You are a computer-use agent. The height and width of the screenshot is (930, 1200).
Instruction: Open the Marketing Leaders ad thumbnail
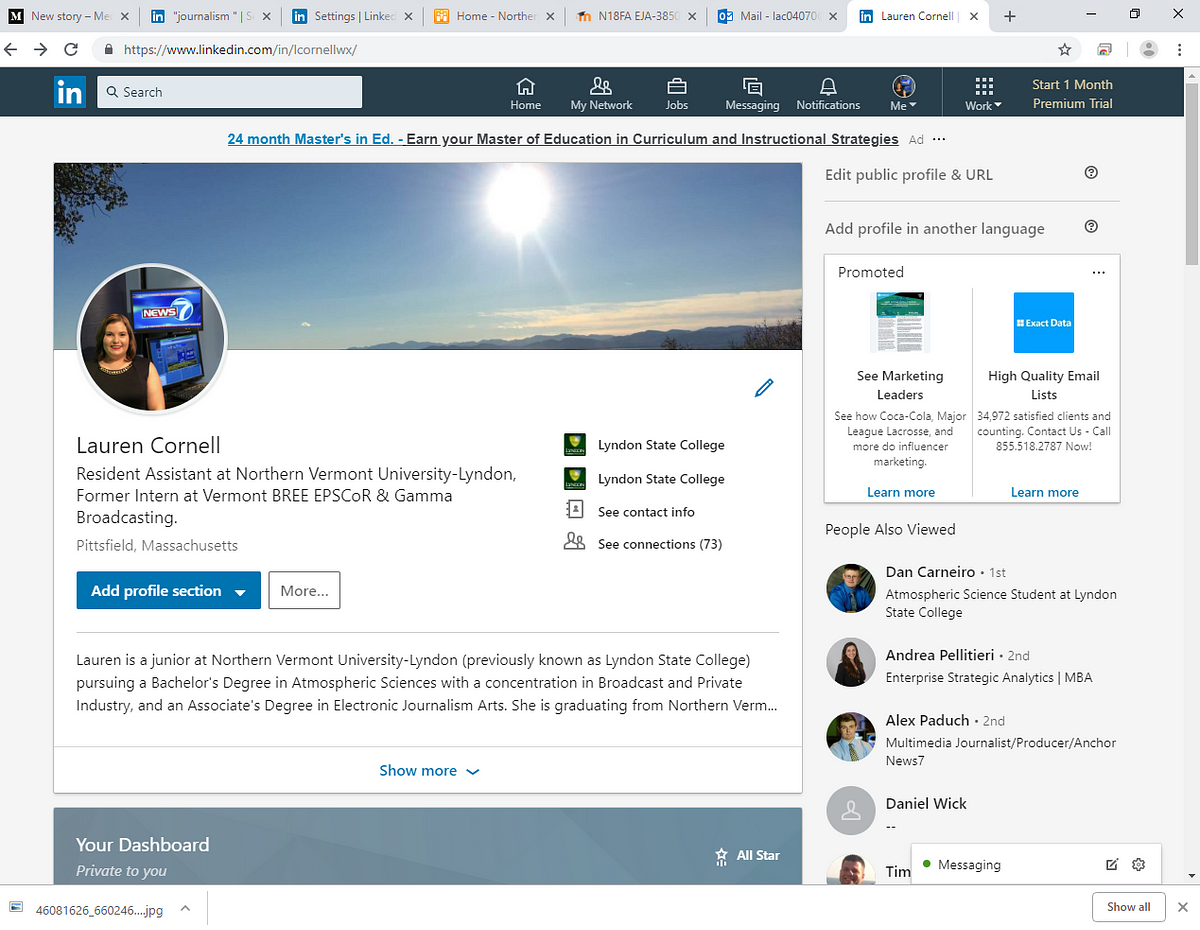900,322
